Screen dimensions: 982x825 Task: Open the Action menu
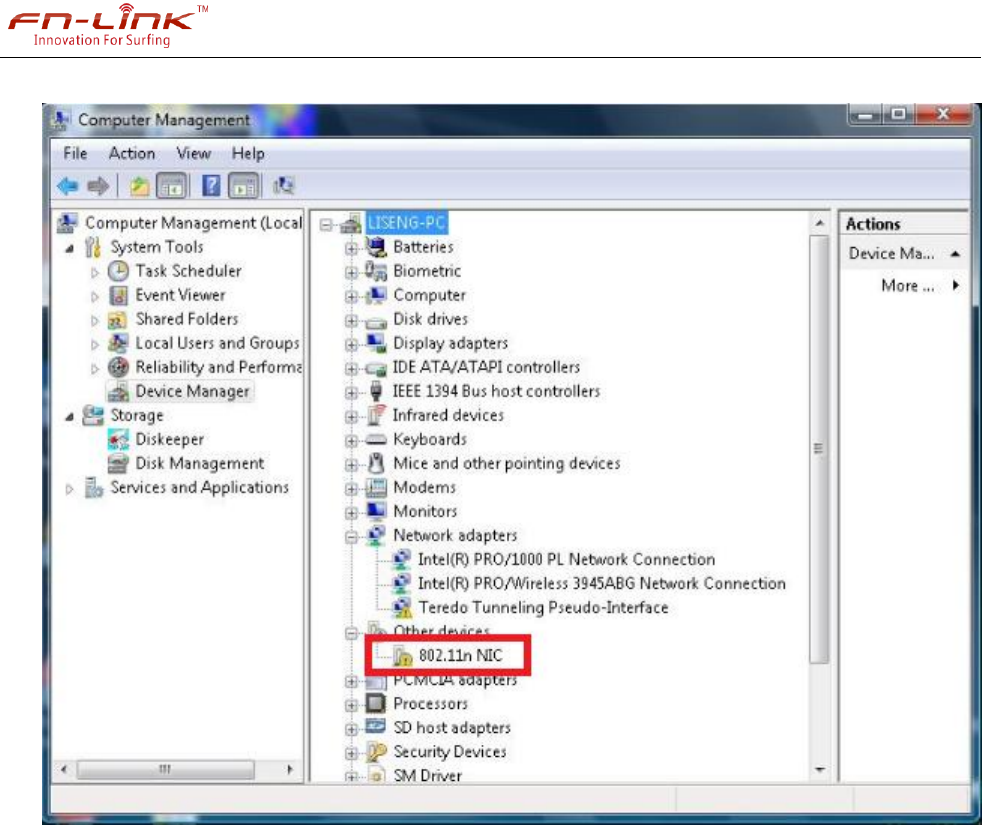coord(132,153)
